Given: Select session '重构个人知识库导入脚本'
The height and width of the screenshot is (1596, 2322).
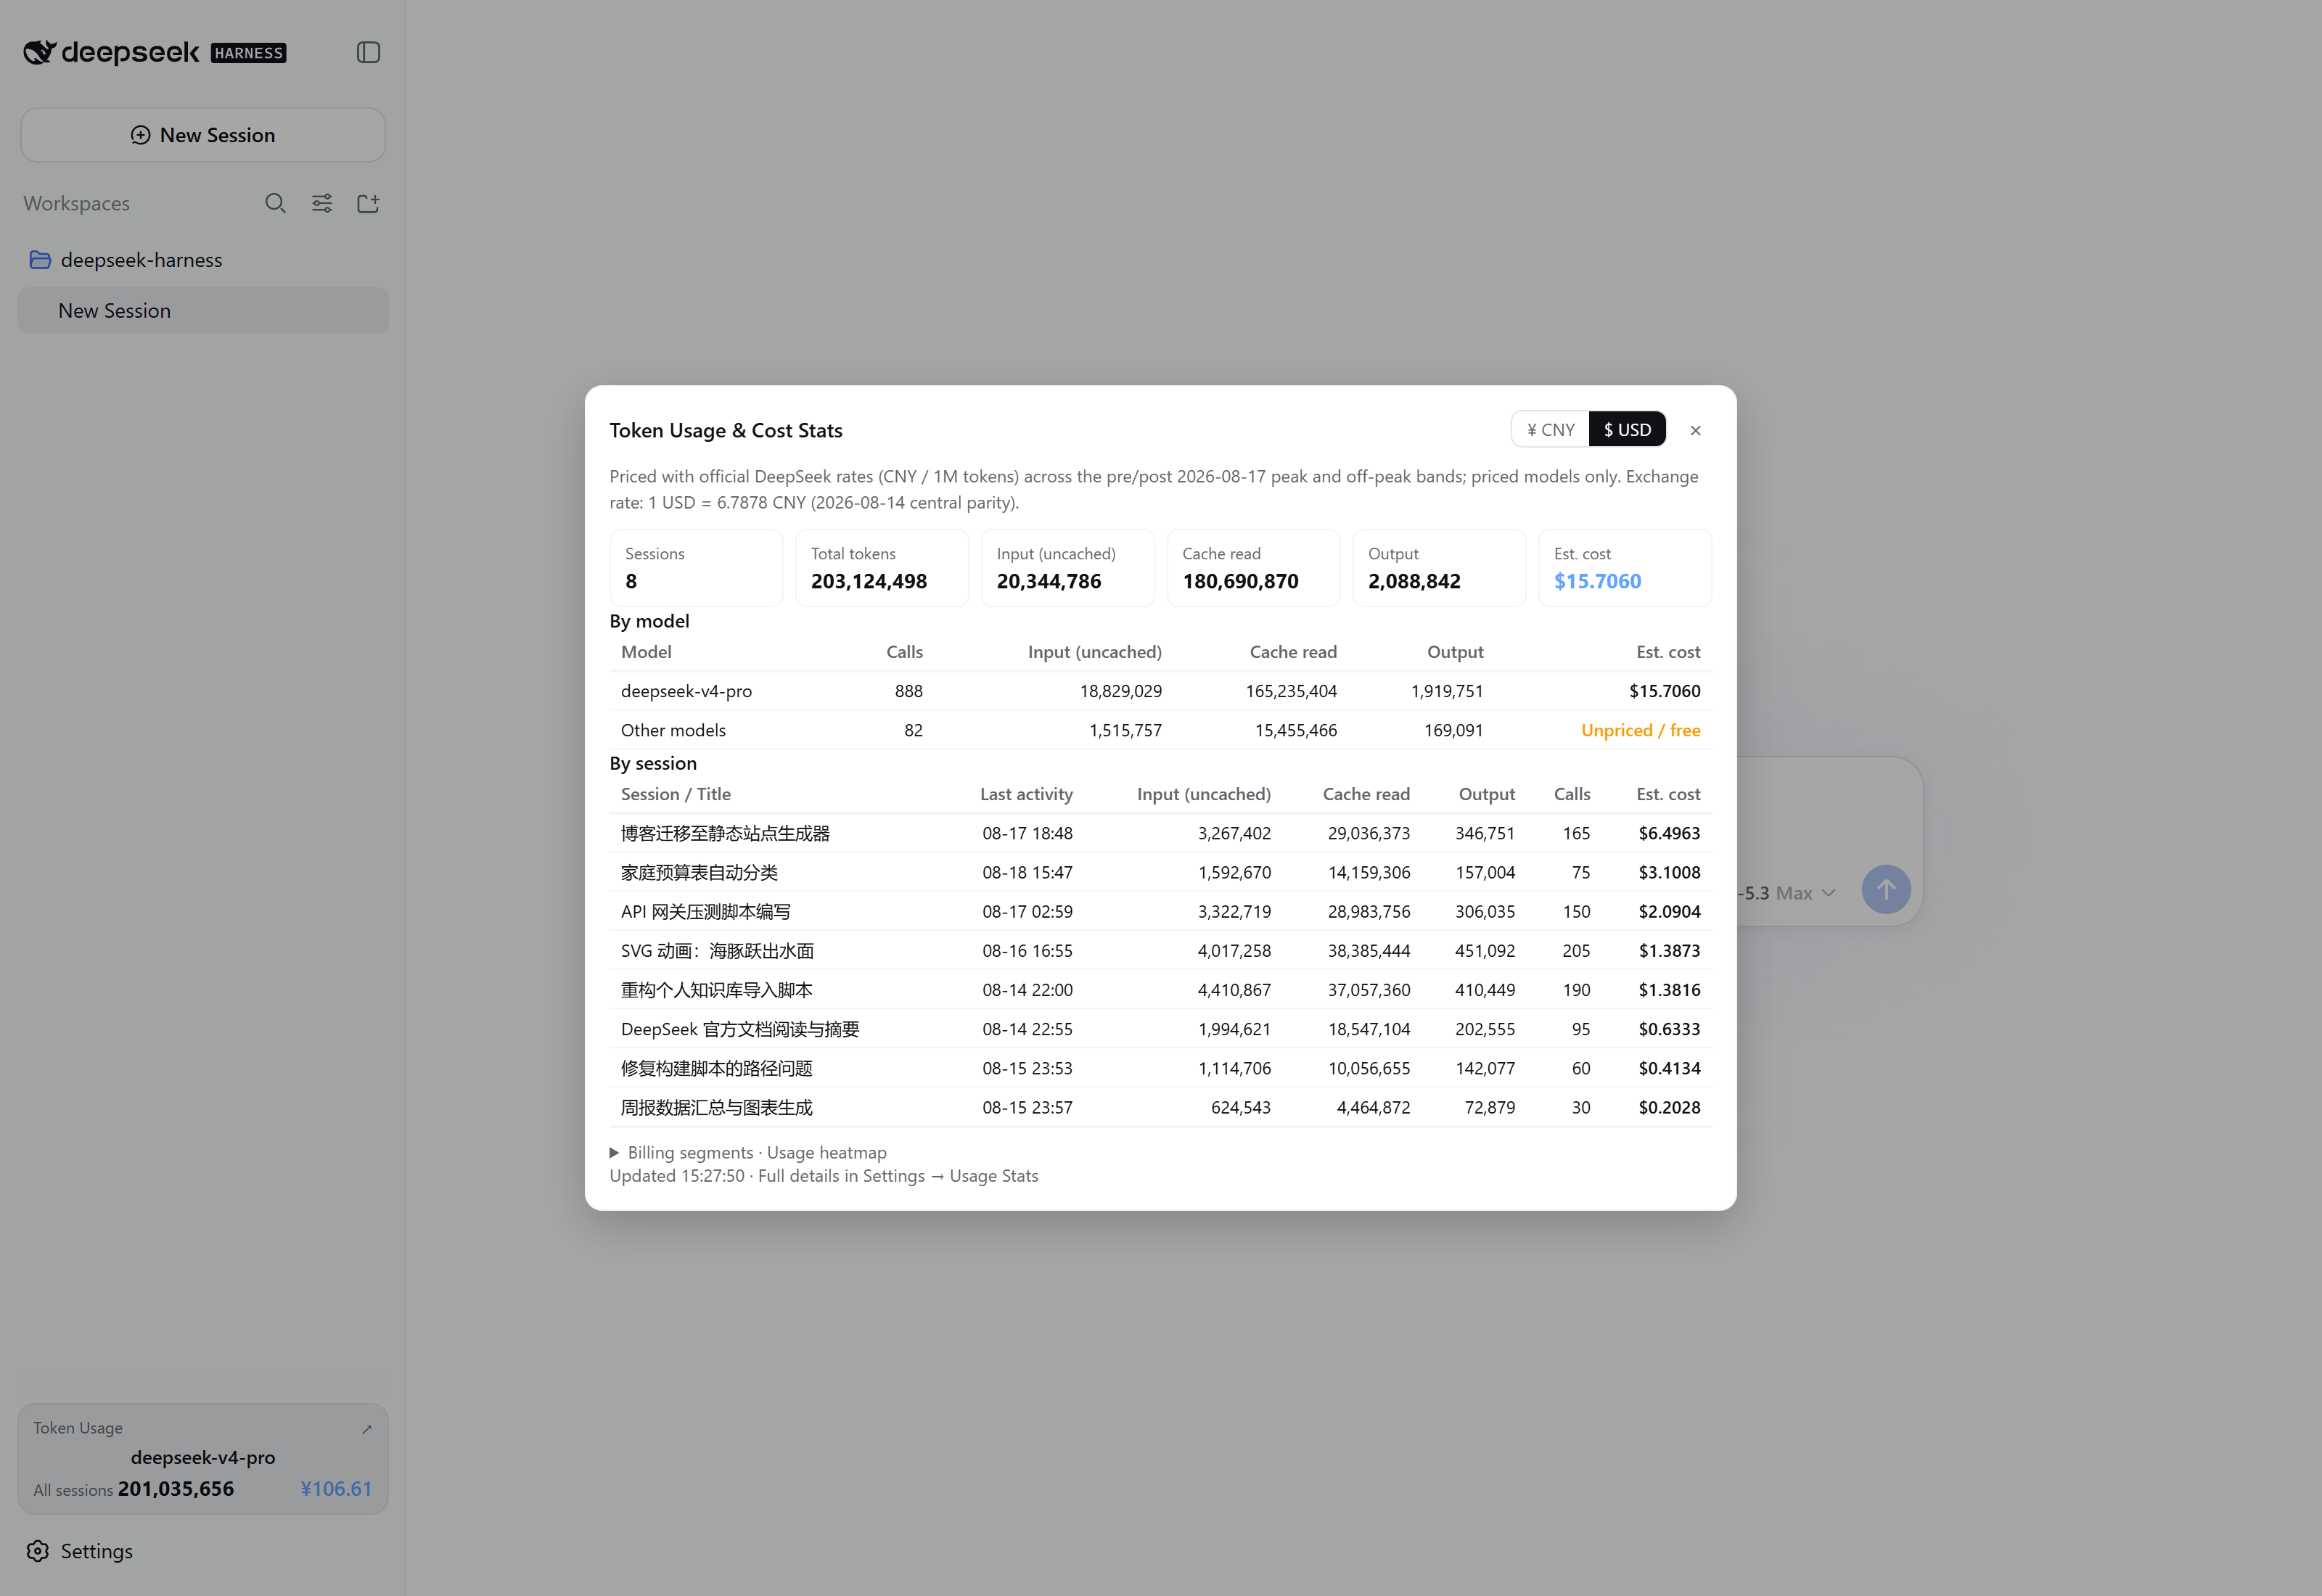Looking at the screenshot, I should click(1160, 990).
